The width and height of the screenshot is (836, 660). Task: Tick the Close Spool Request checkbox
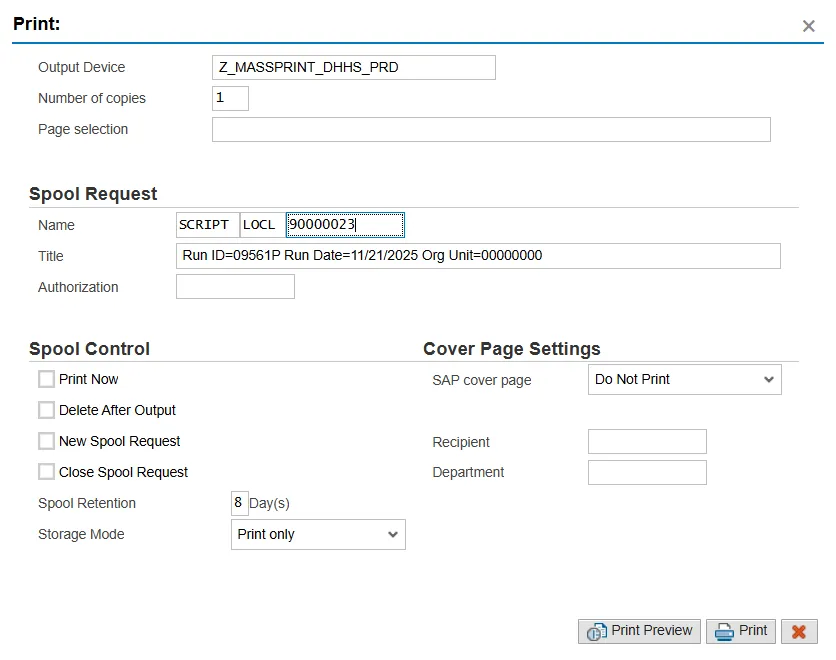point(46,472)
